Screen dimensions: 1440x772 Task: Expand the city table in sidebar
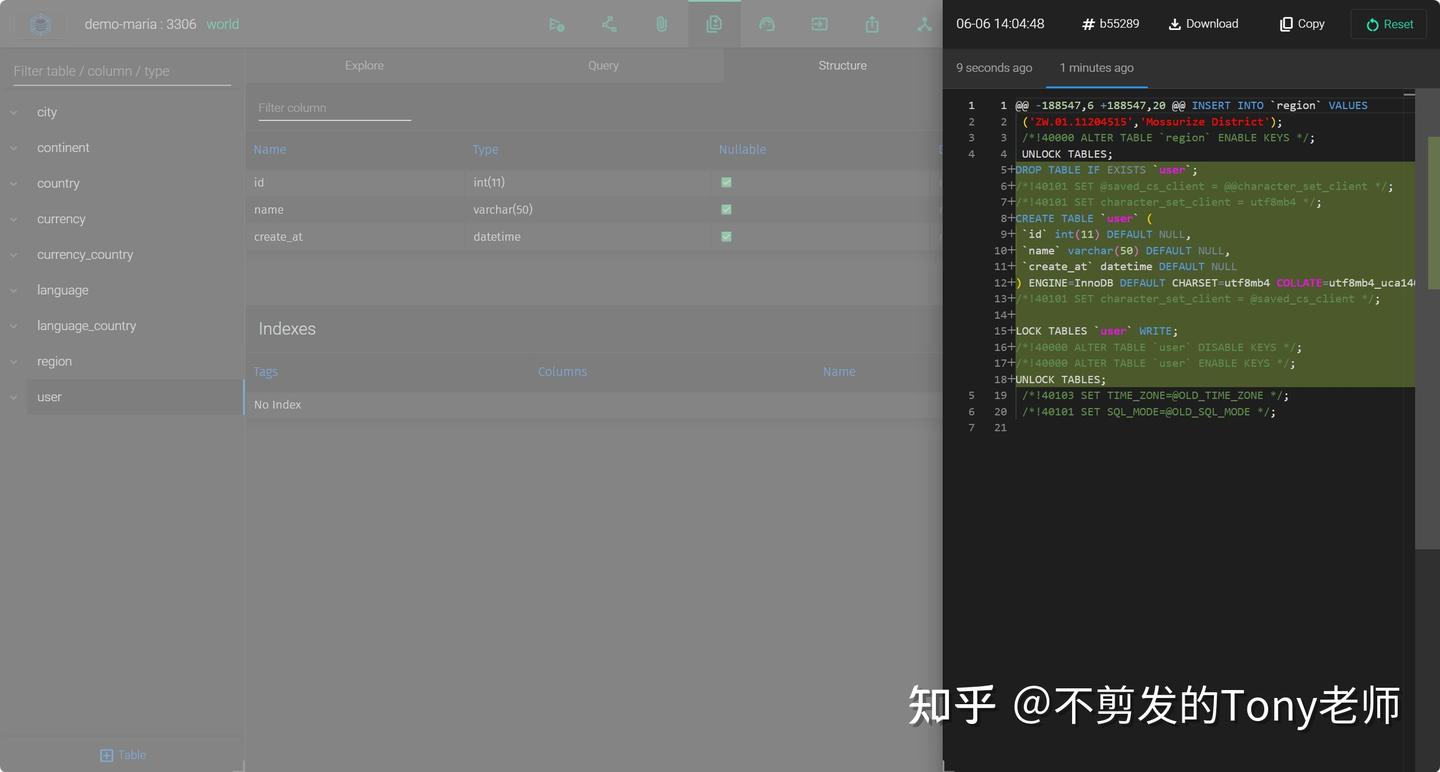coord(13,112)
